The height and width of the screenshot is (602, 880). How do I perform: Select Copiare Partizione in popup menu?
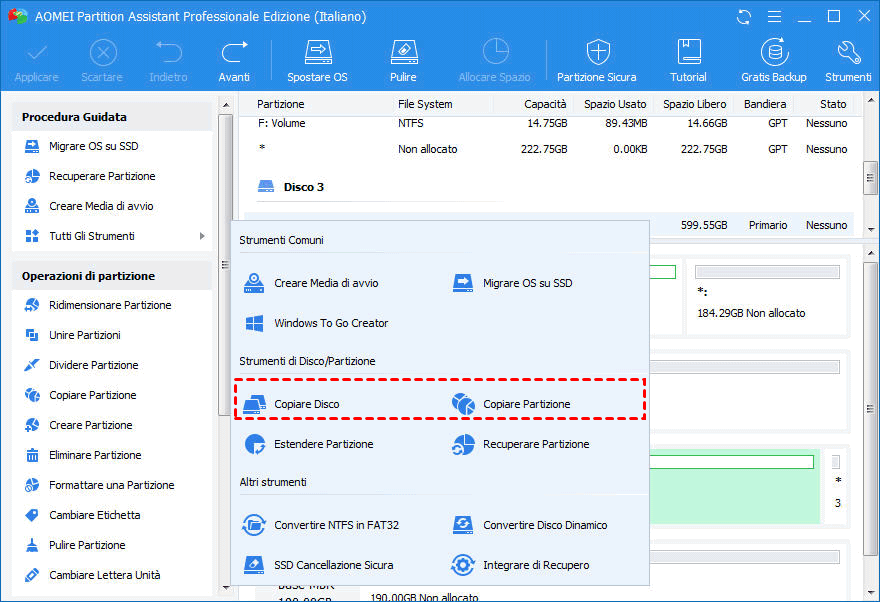[x=511, y=404]
